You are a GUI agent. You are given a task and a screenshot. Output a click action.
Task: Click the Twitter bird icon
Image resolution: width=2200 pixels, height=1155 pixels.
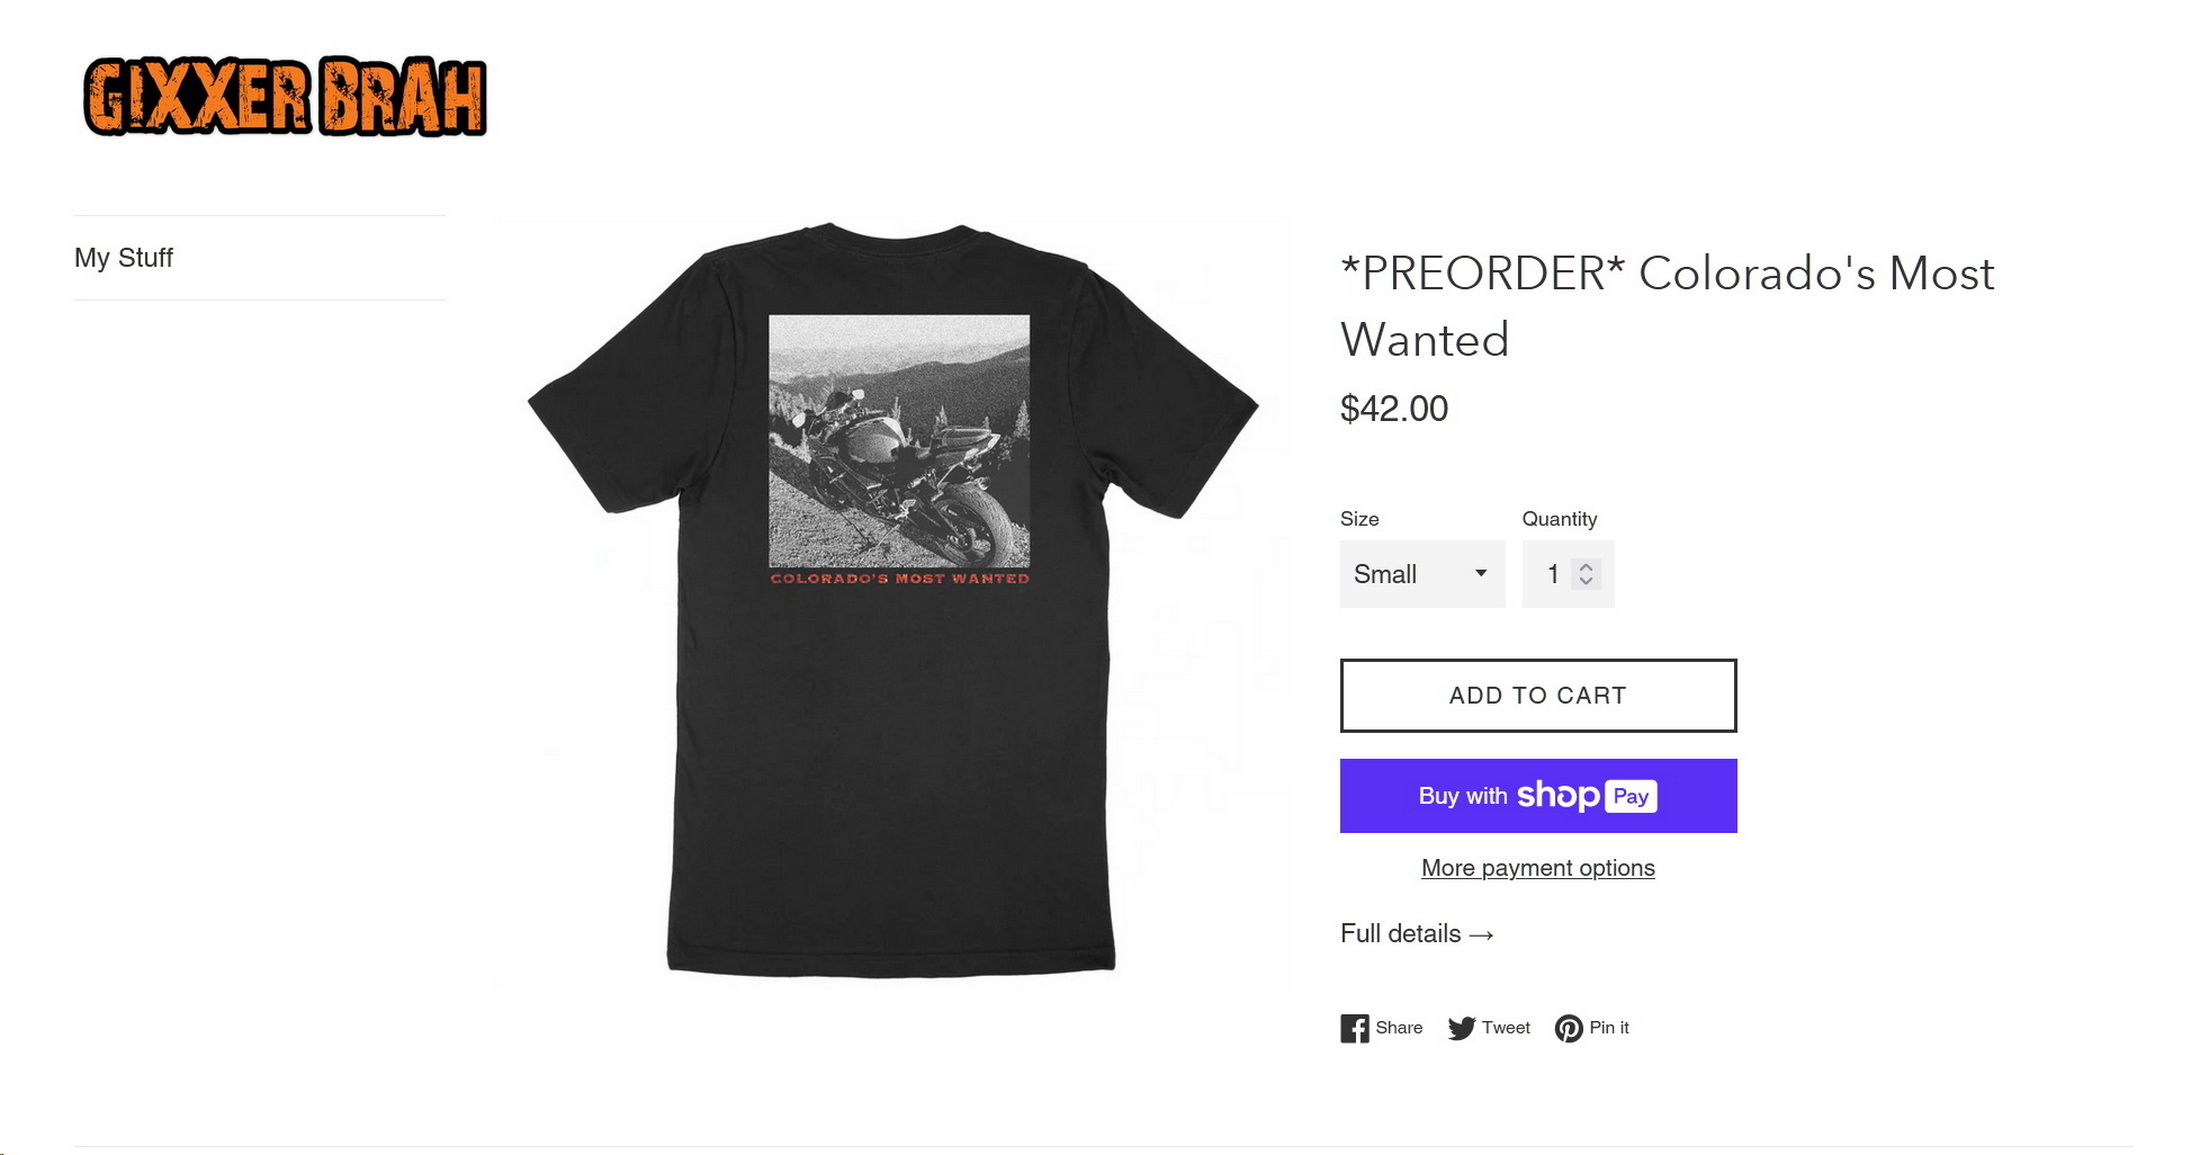coord(1461,1028)
